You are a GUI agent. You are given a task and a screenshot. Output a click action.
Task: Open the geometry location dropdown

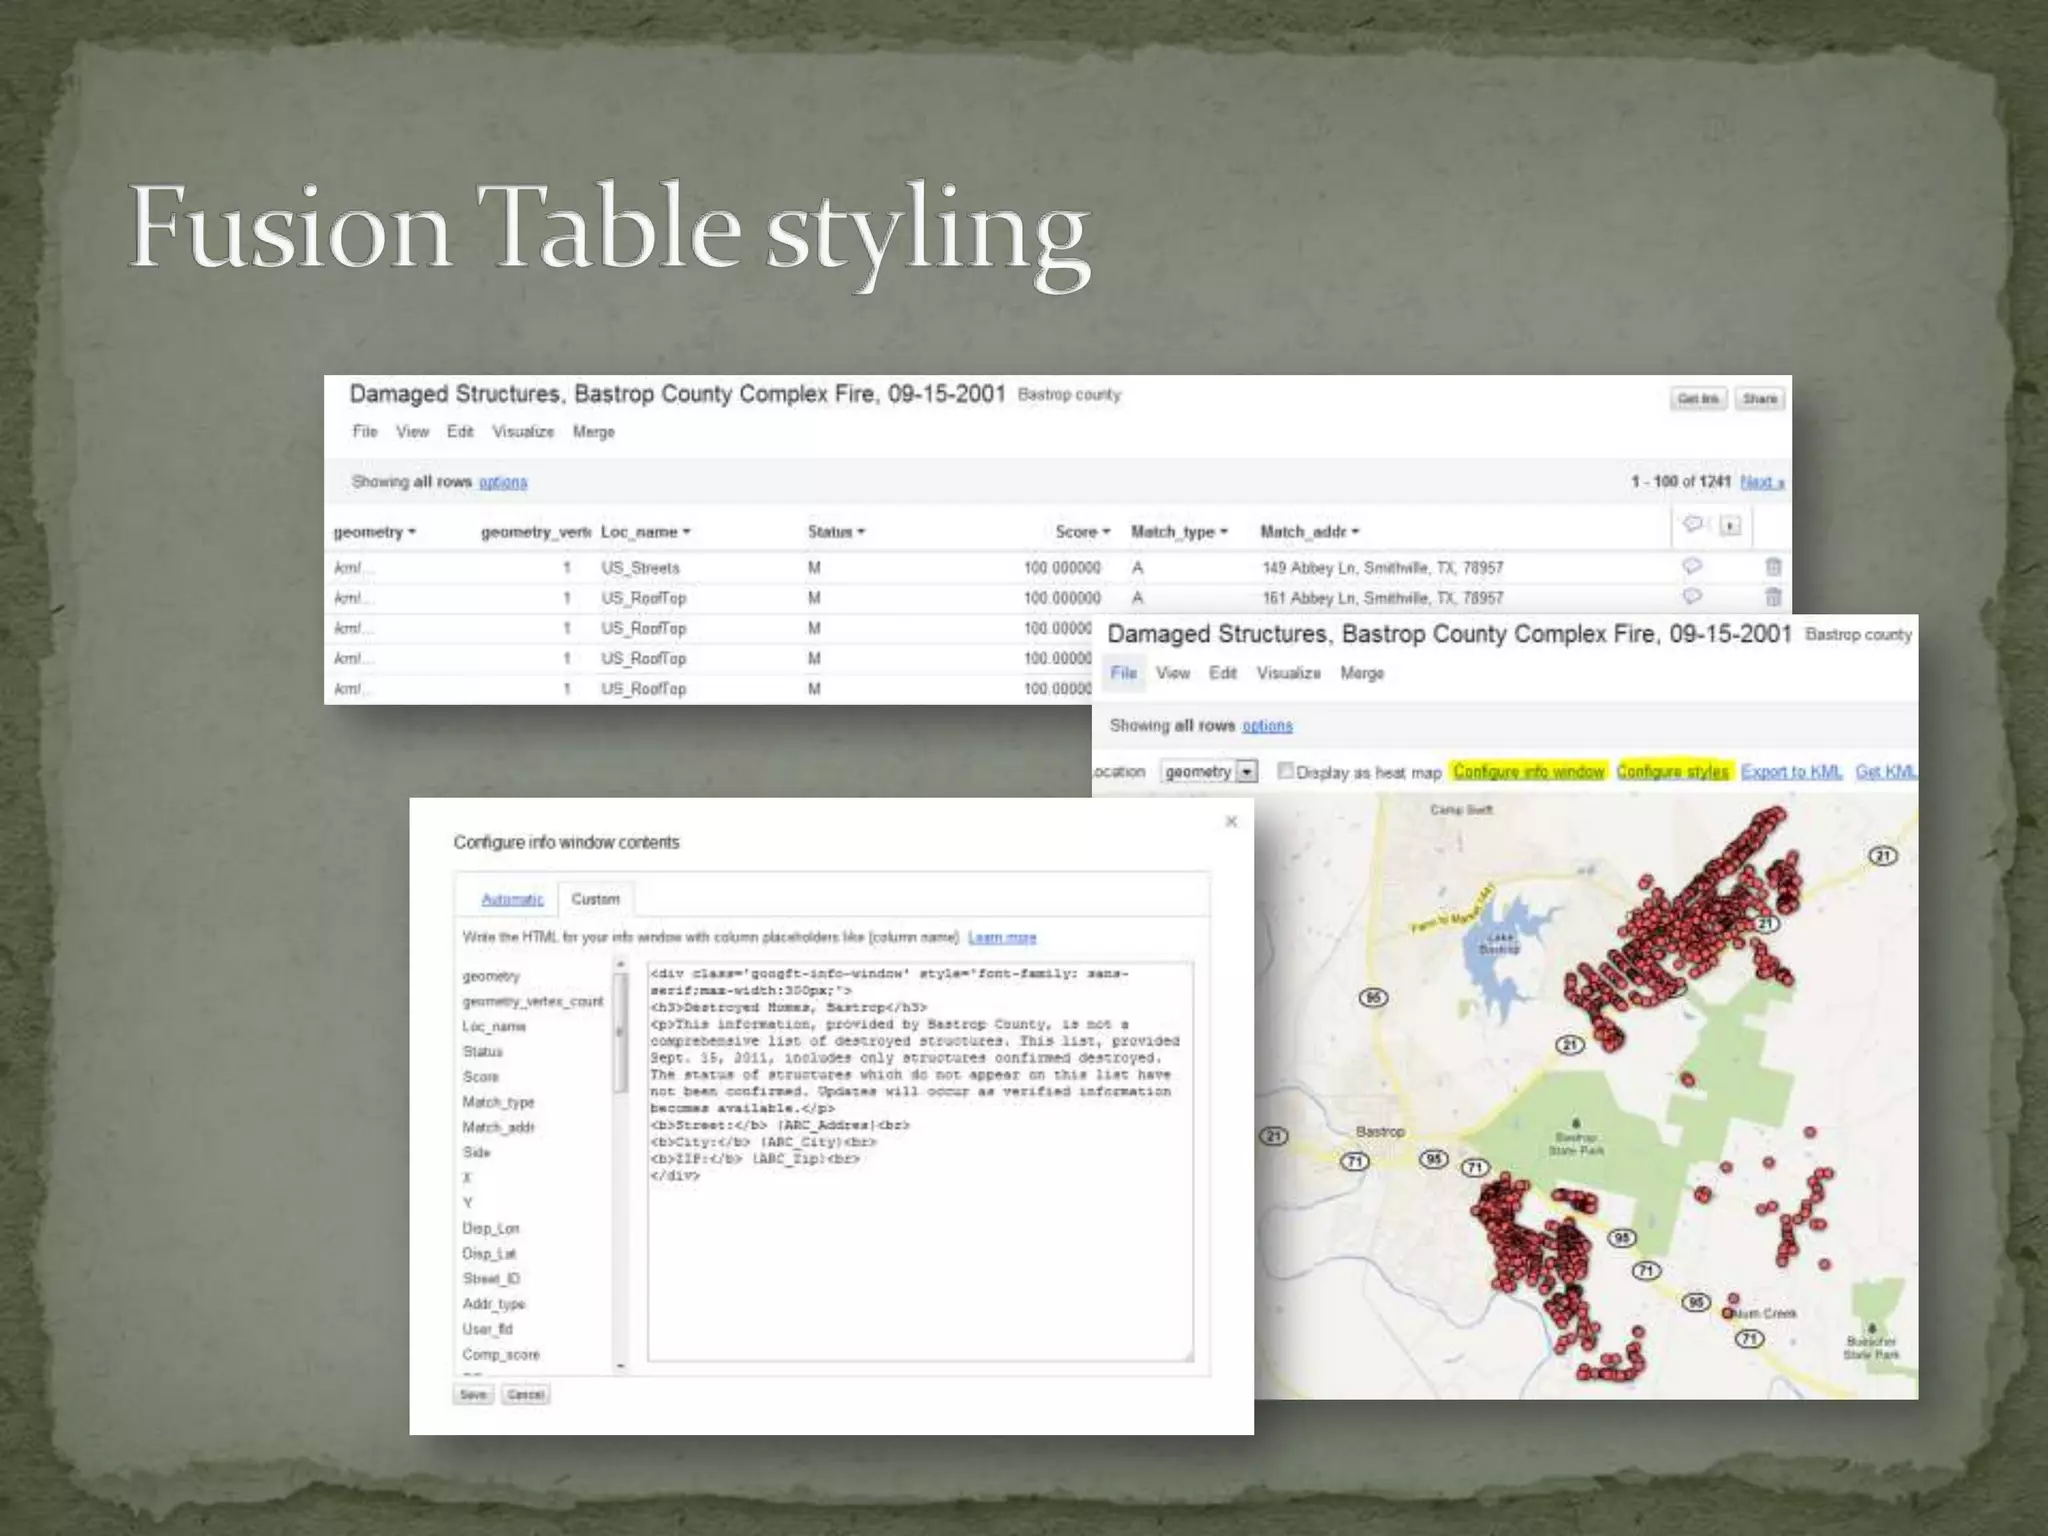1209,771
